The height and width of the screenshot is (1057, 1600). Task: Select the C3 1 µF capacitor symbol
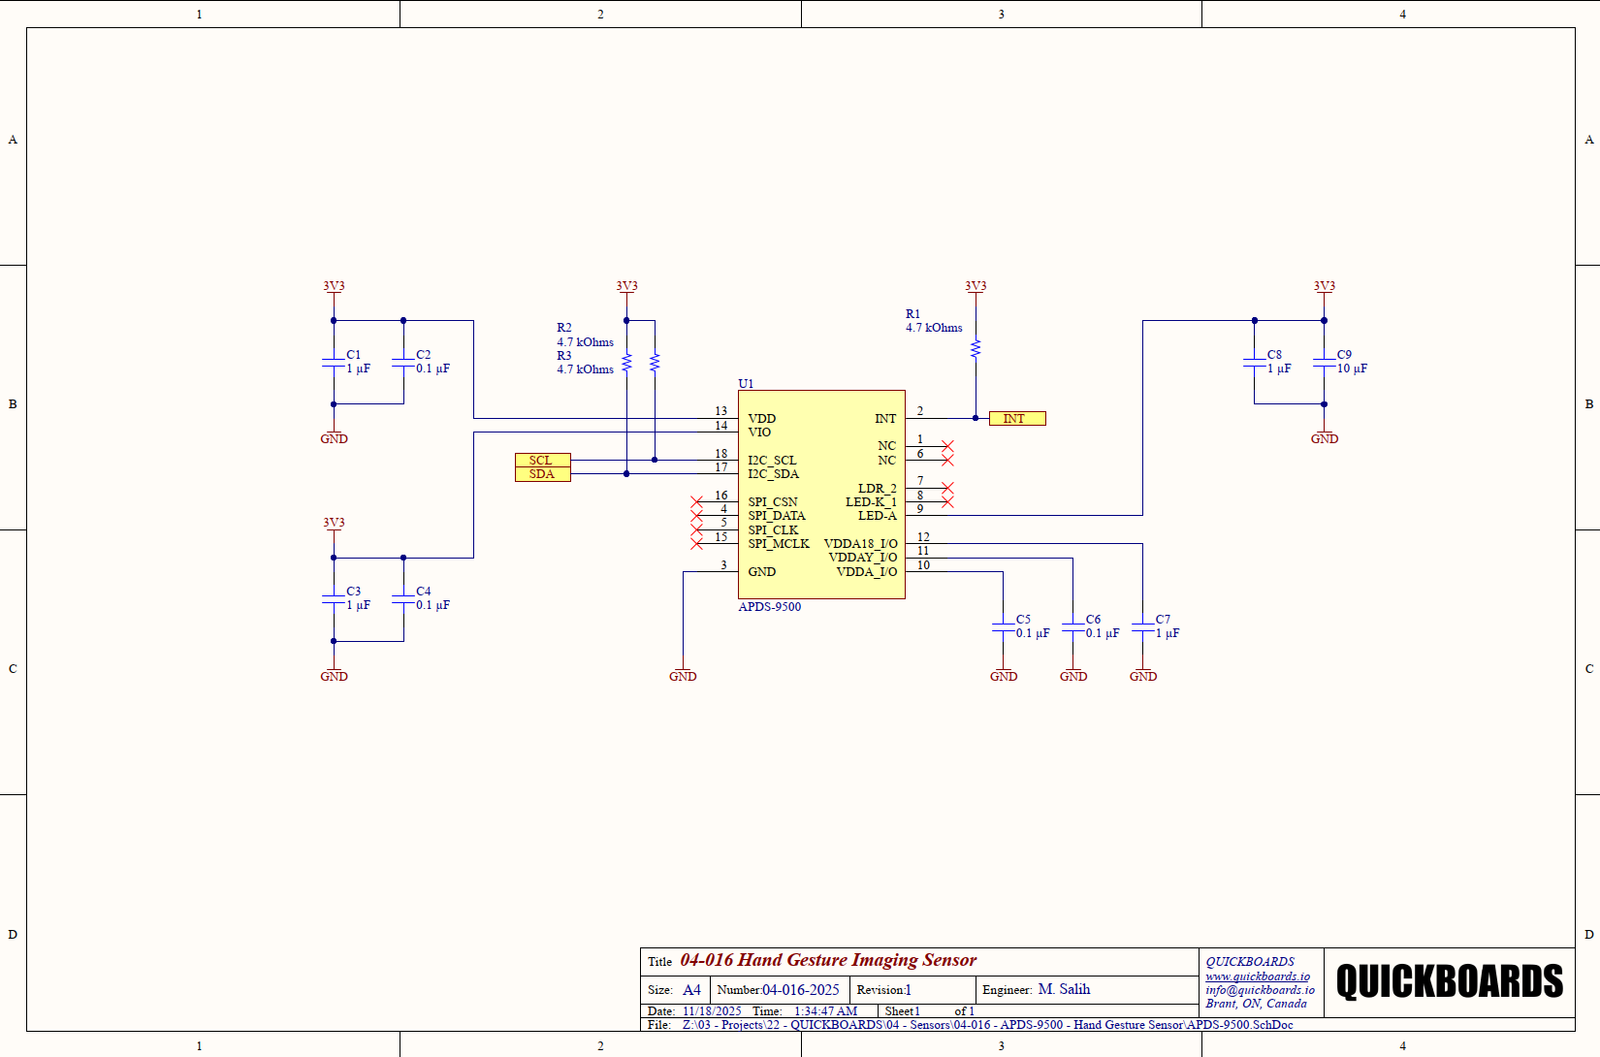pyautogui.click(x=333, y=599)
